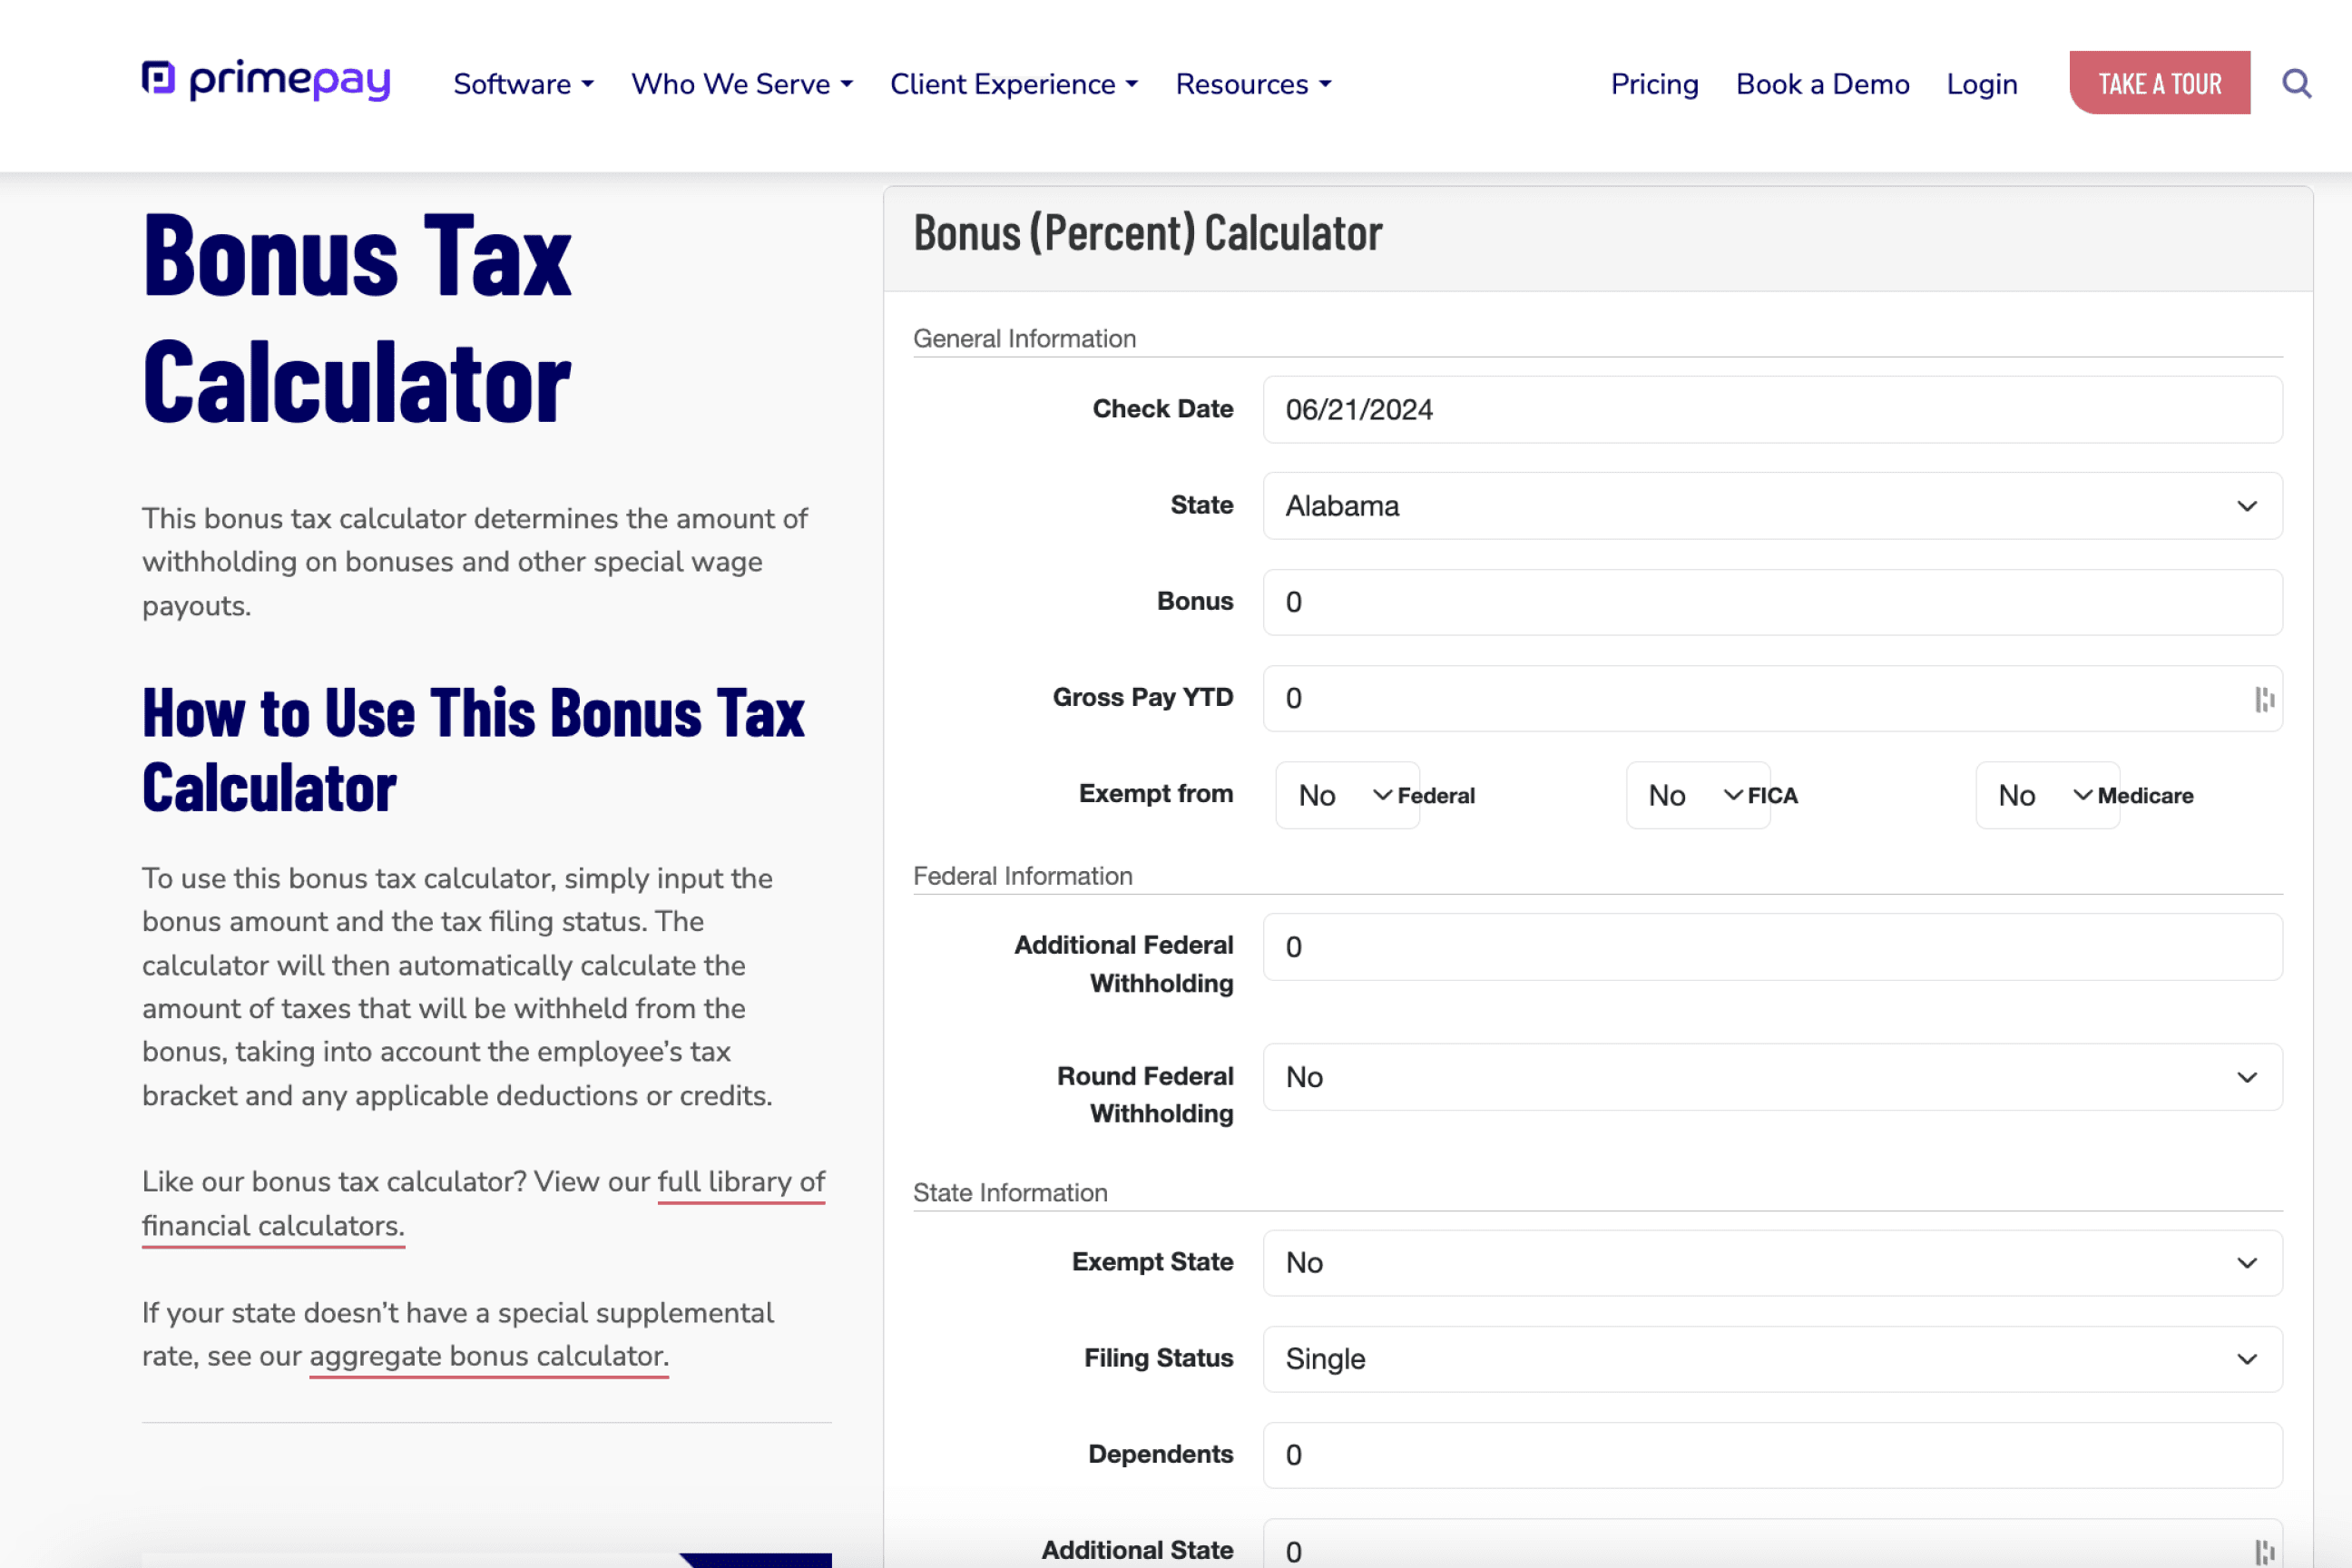Click the full library of financial calculators link
The width and height of the screenshot is (2352, 1568).
point(483,1202)
